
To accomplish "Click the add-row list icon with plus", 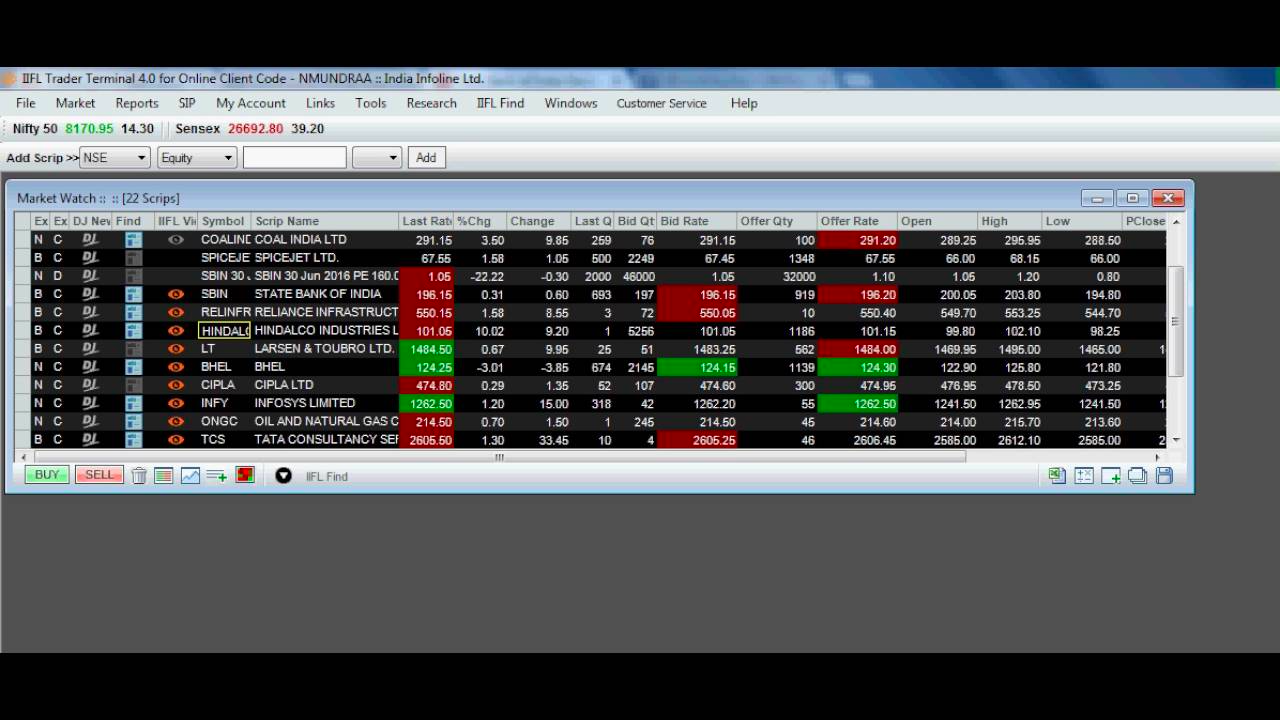I will (217, 476).
